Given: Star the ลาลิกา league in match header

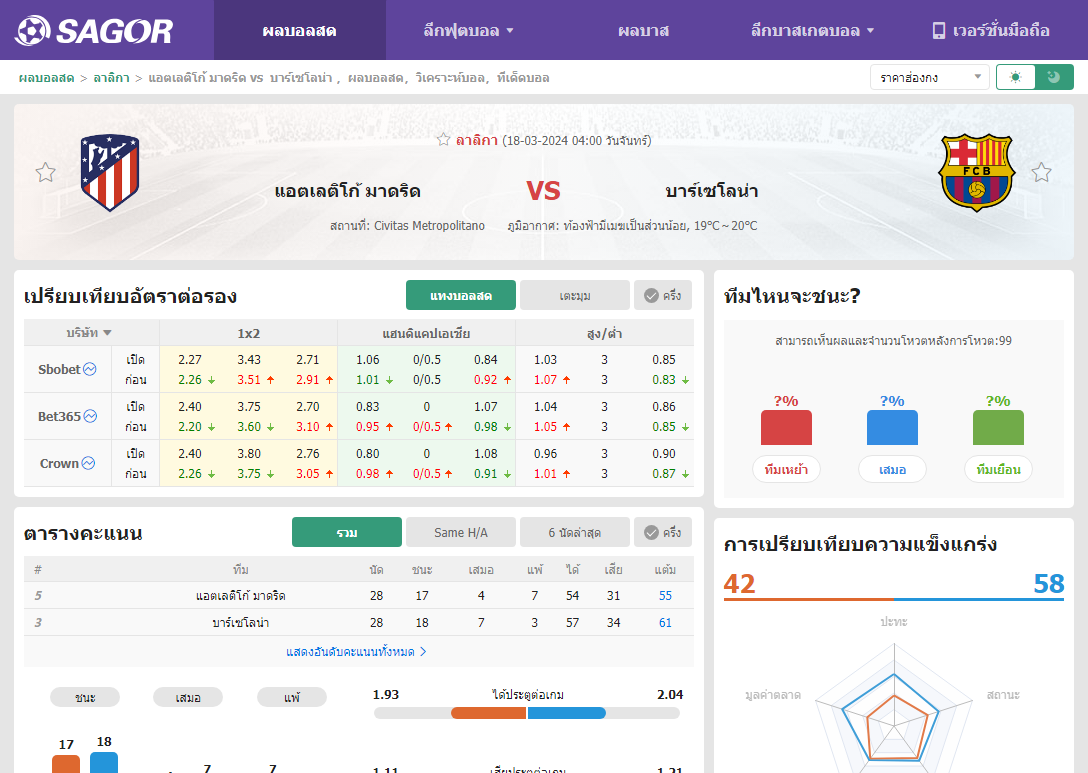Looking at the screenshot, I should click(x=443, y=139).
